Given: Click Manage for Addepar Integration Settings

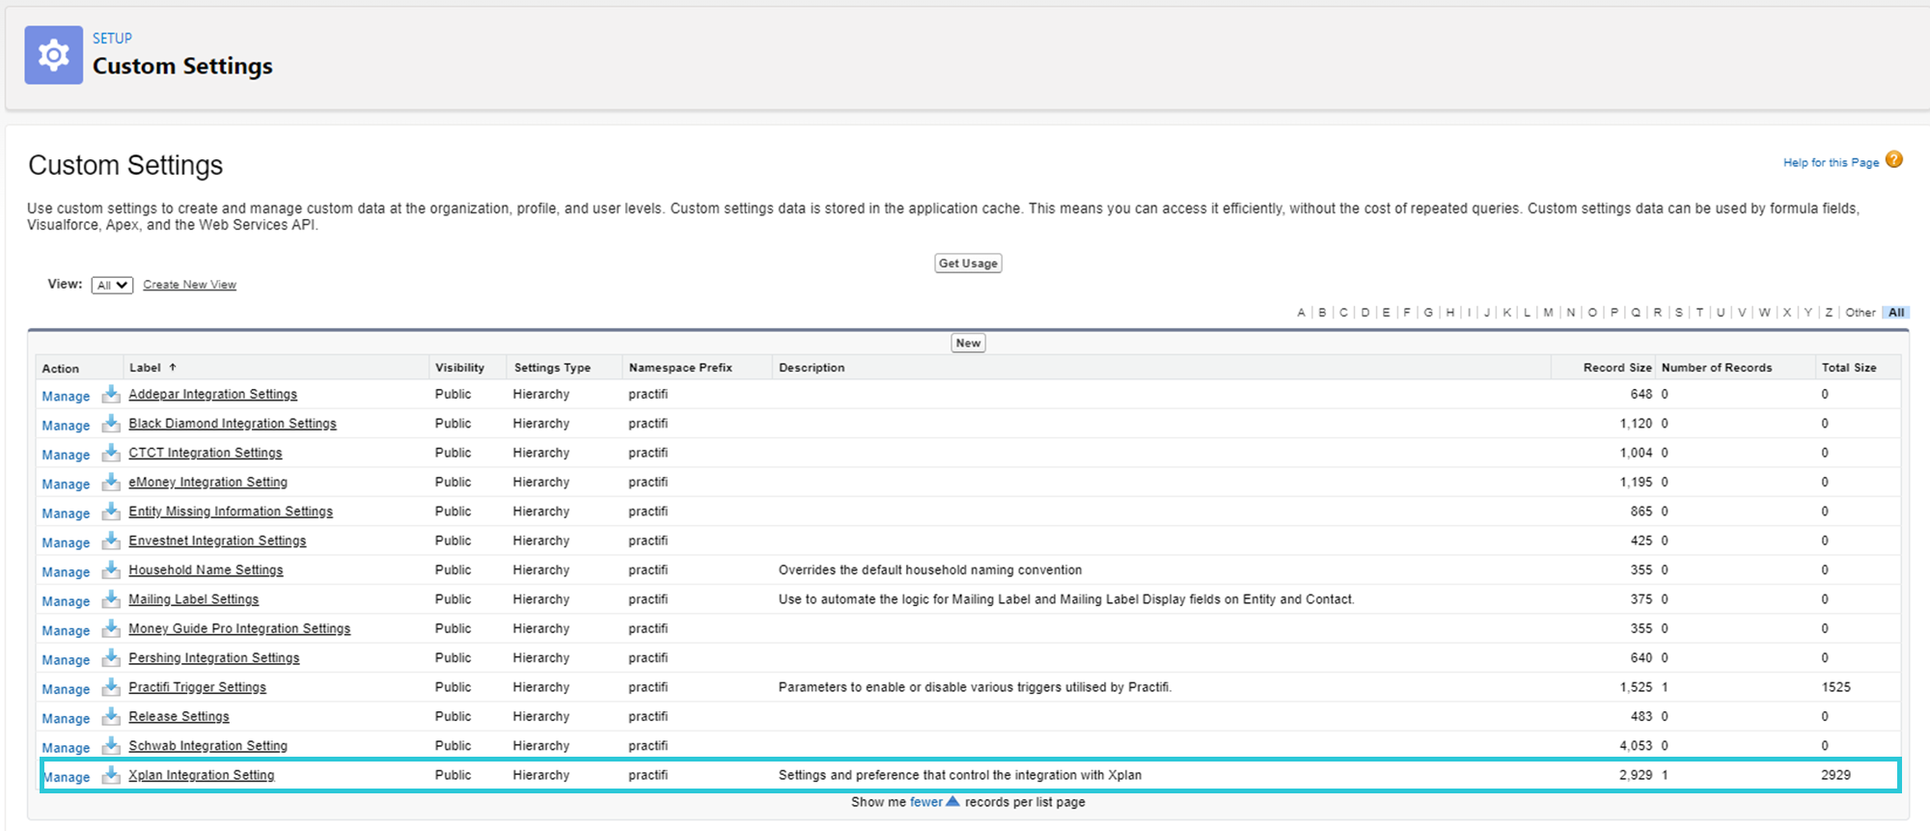Looking at the screenshot, I should 66,396.
